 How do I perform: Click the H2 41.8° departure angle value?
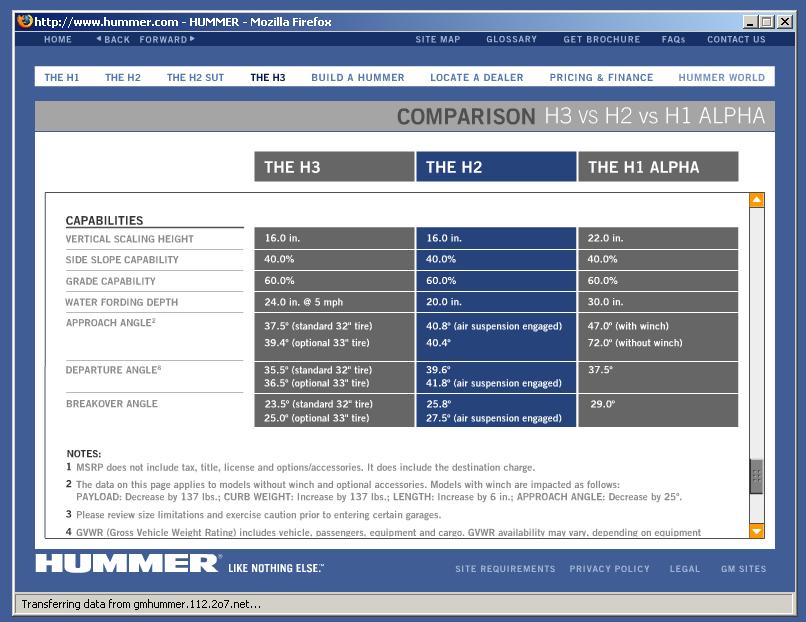pos(493,383)
